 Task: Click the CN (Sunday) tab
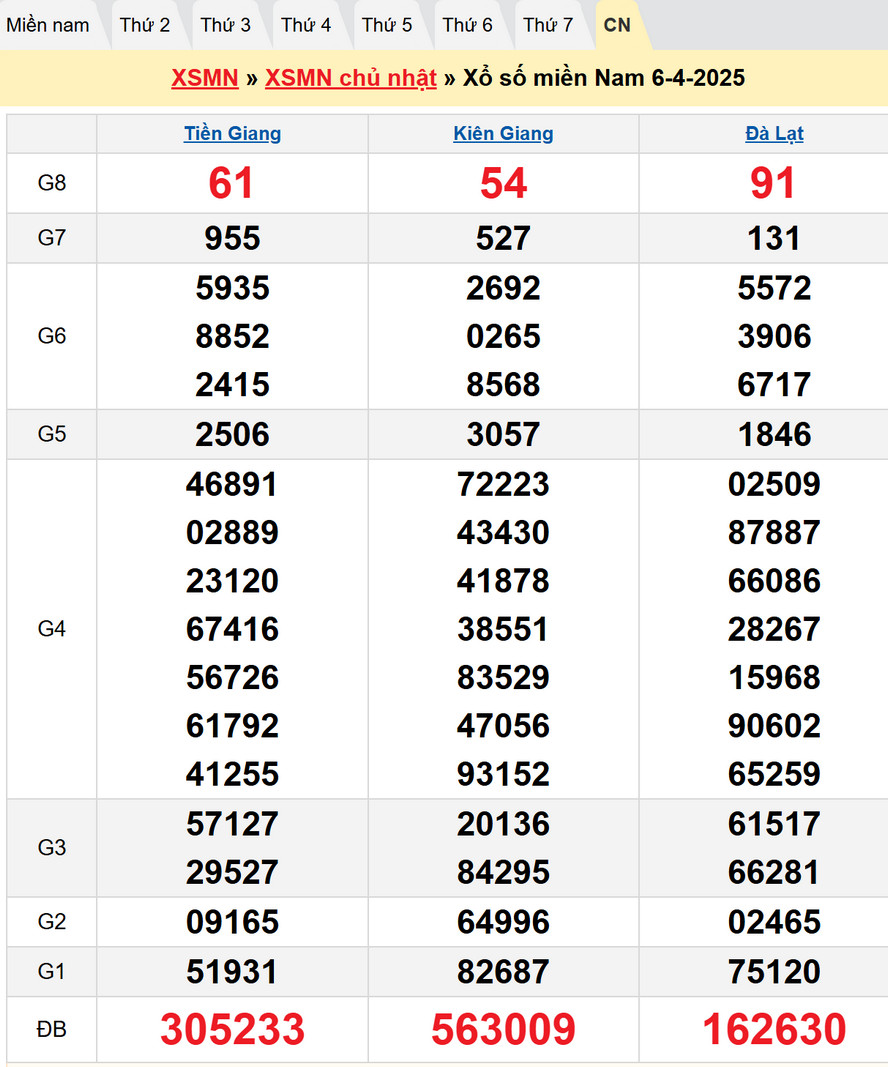[x=618, y=25]
